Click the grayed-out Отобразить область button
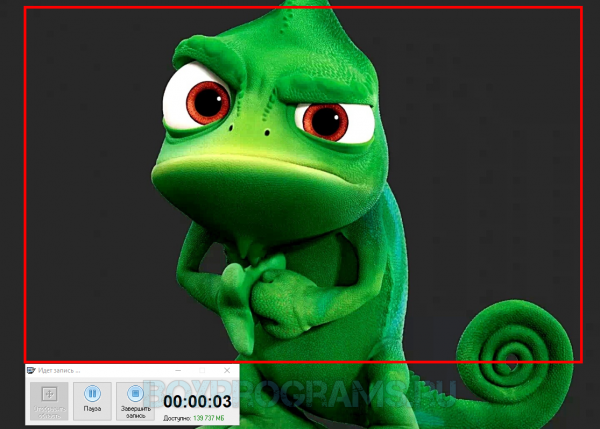This screenshot has width=600, height=429. (x=49, y=401)
